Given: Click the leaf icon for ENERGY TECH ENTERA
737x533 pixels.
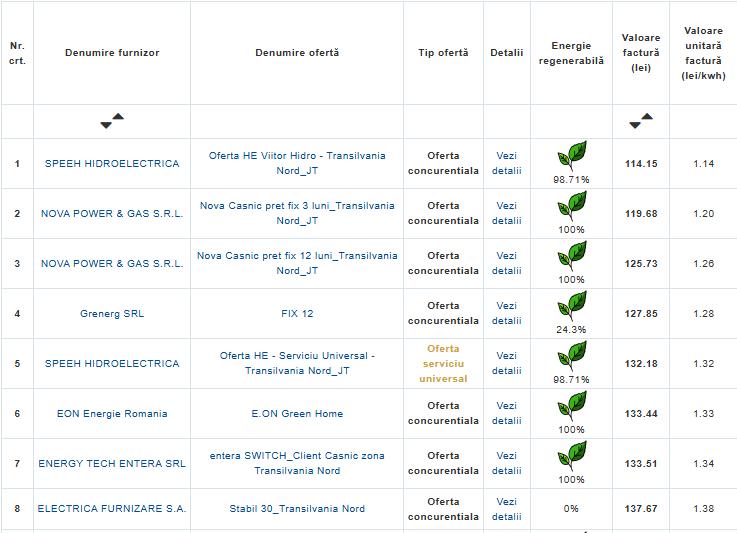Looking at the screenshot, I should click(571, 456).
